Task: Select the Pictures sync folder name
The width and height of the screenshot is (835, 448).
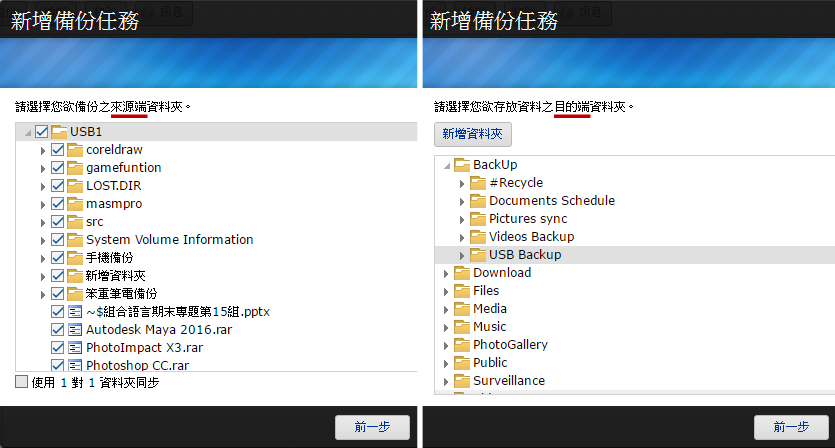Action: [x=528, y=219]
